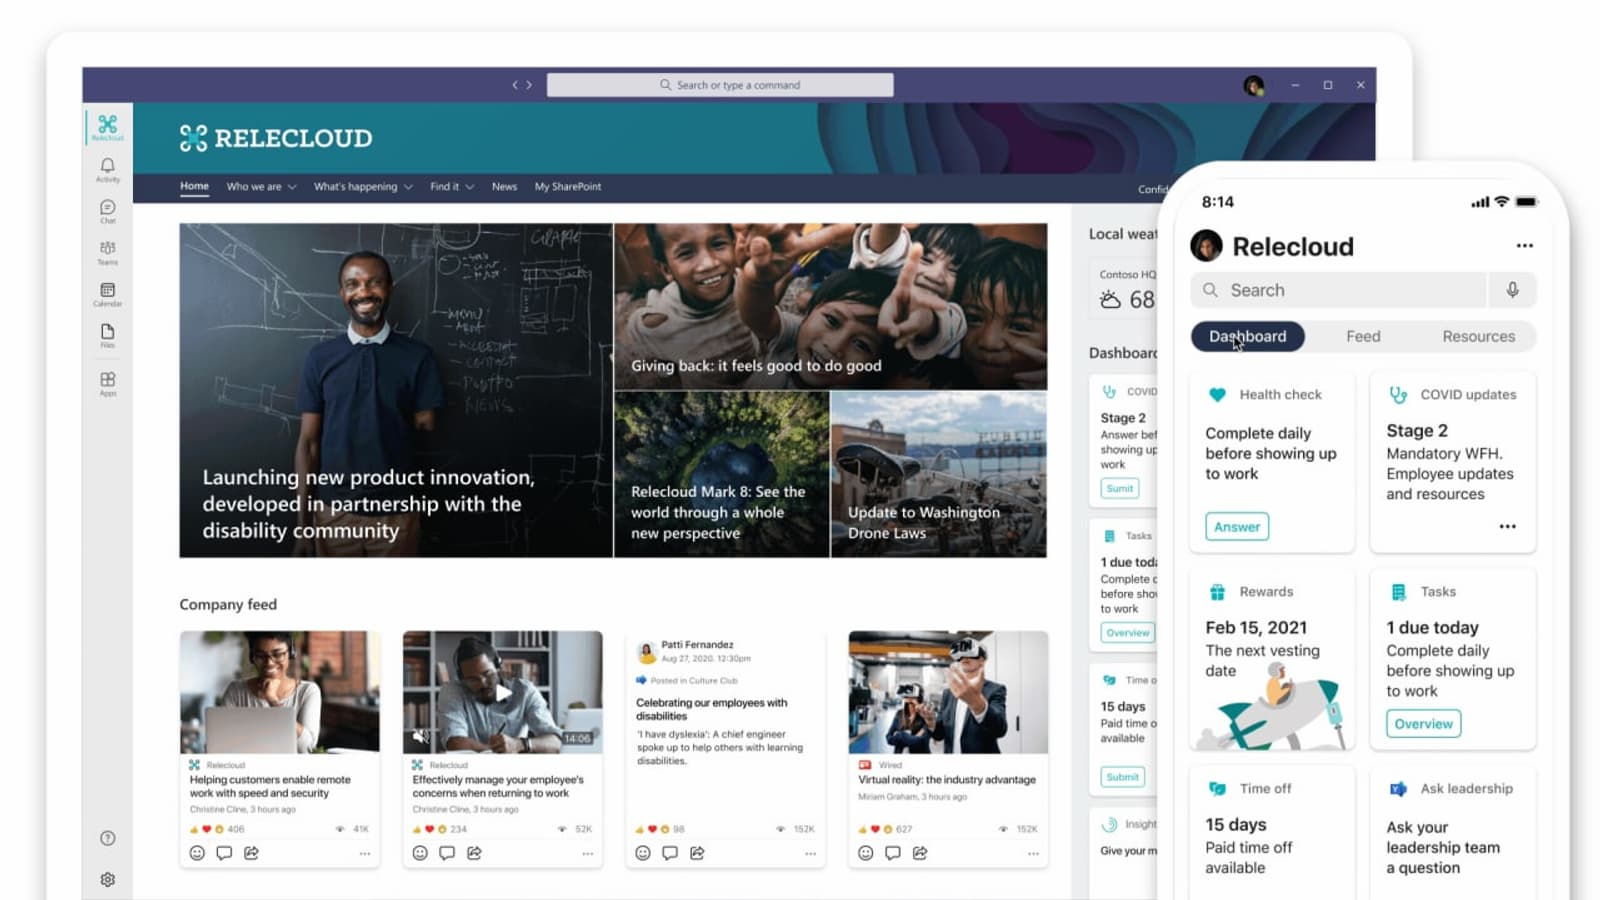Screen dimensions: 1600x900
Task: Open the help question mark icon
Action: 107,838
